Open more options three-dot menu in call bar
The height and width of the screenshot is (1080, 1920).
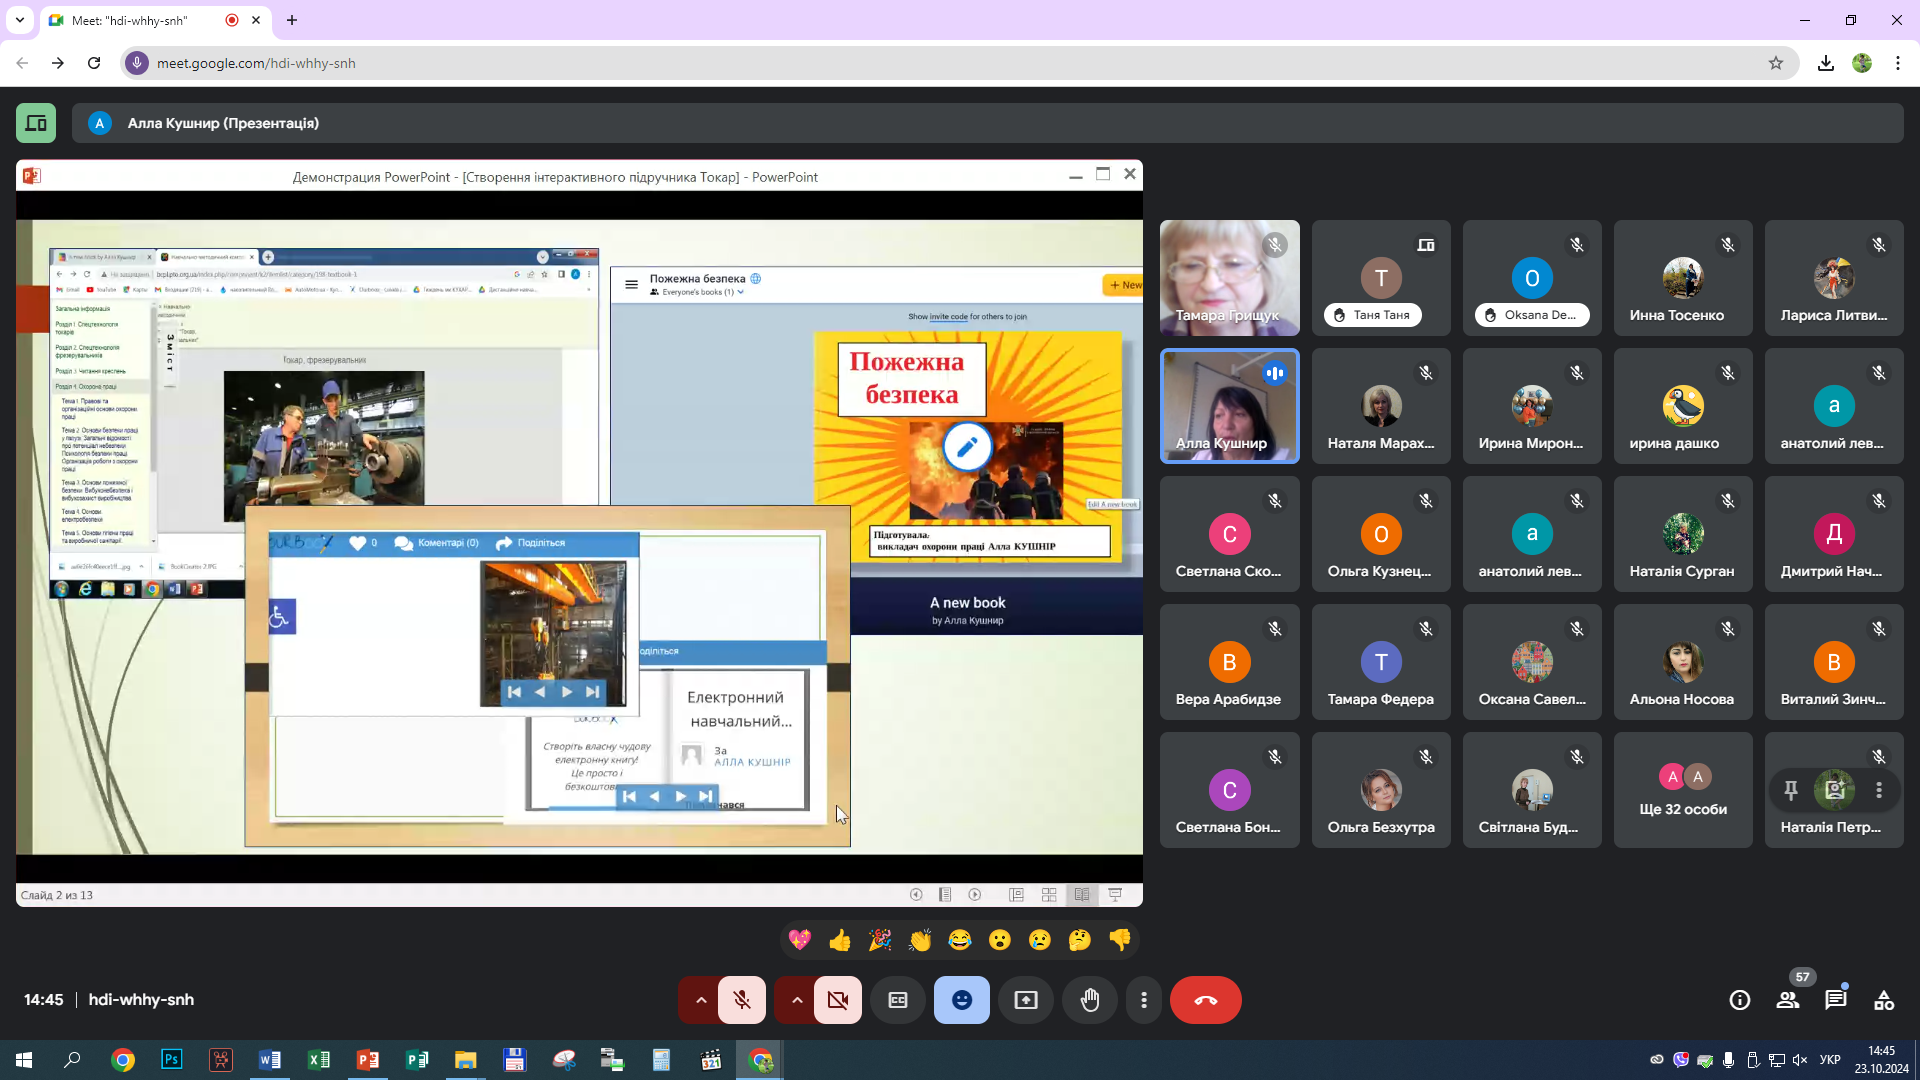click(x=1144, y=1000)
